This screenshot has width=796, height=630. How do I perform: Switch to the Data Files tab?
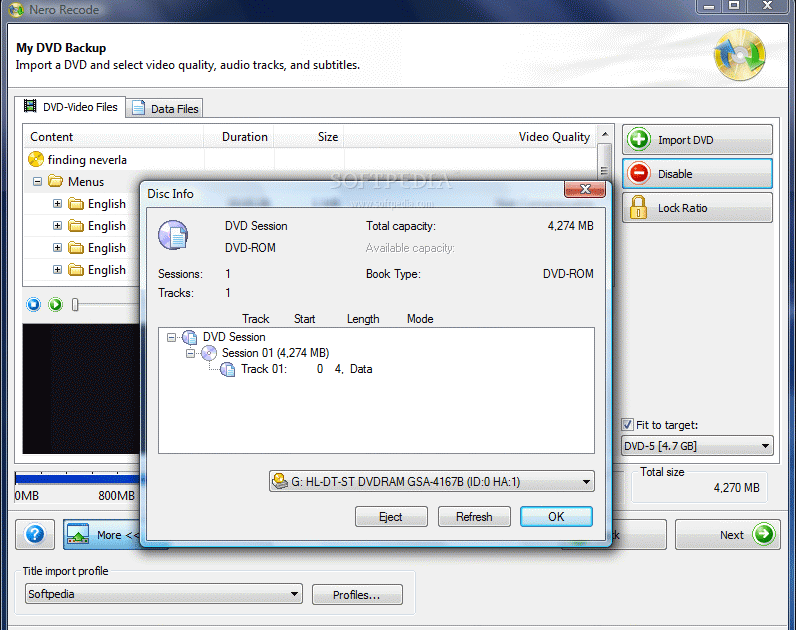(164, 108)
